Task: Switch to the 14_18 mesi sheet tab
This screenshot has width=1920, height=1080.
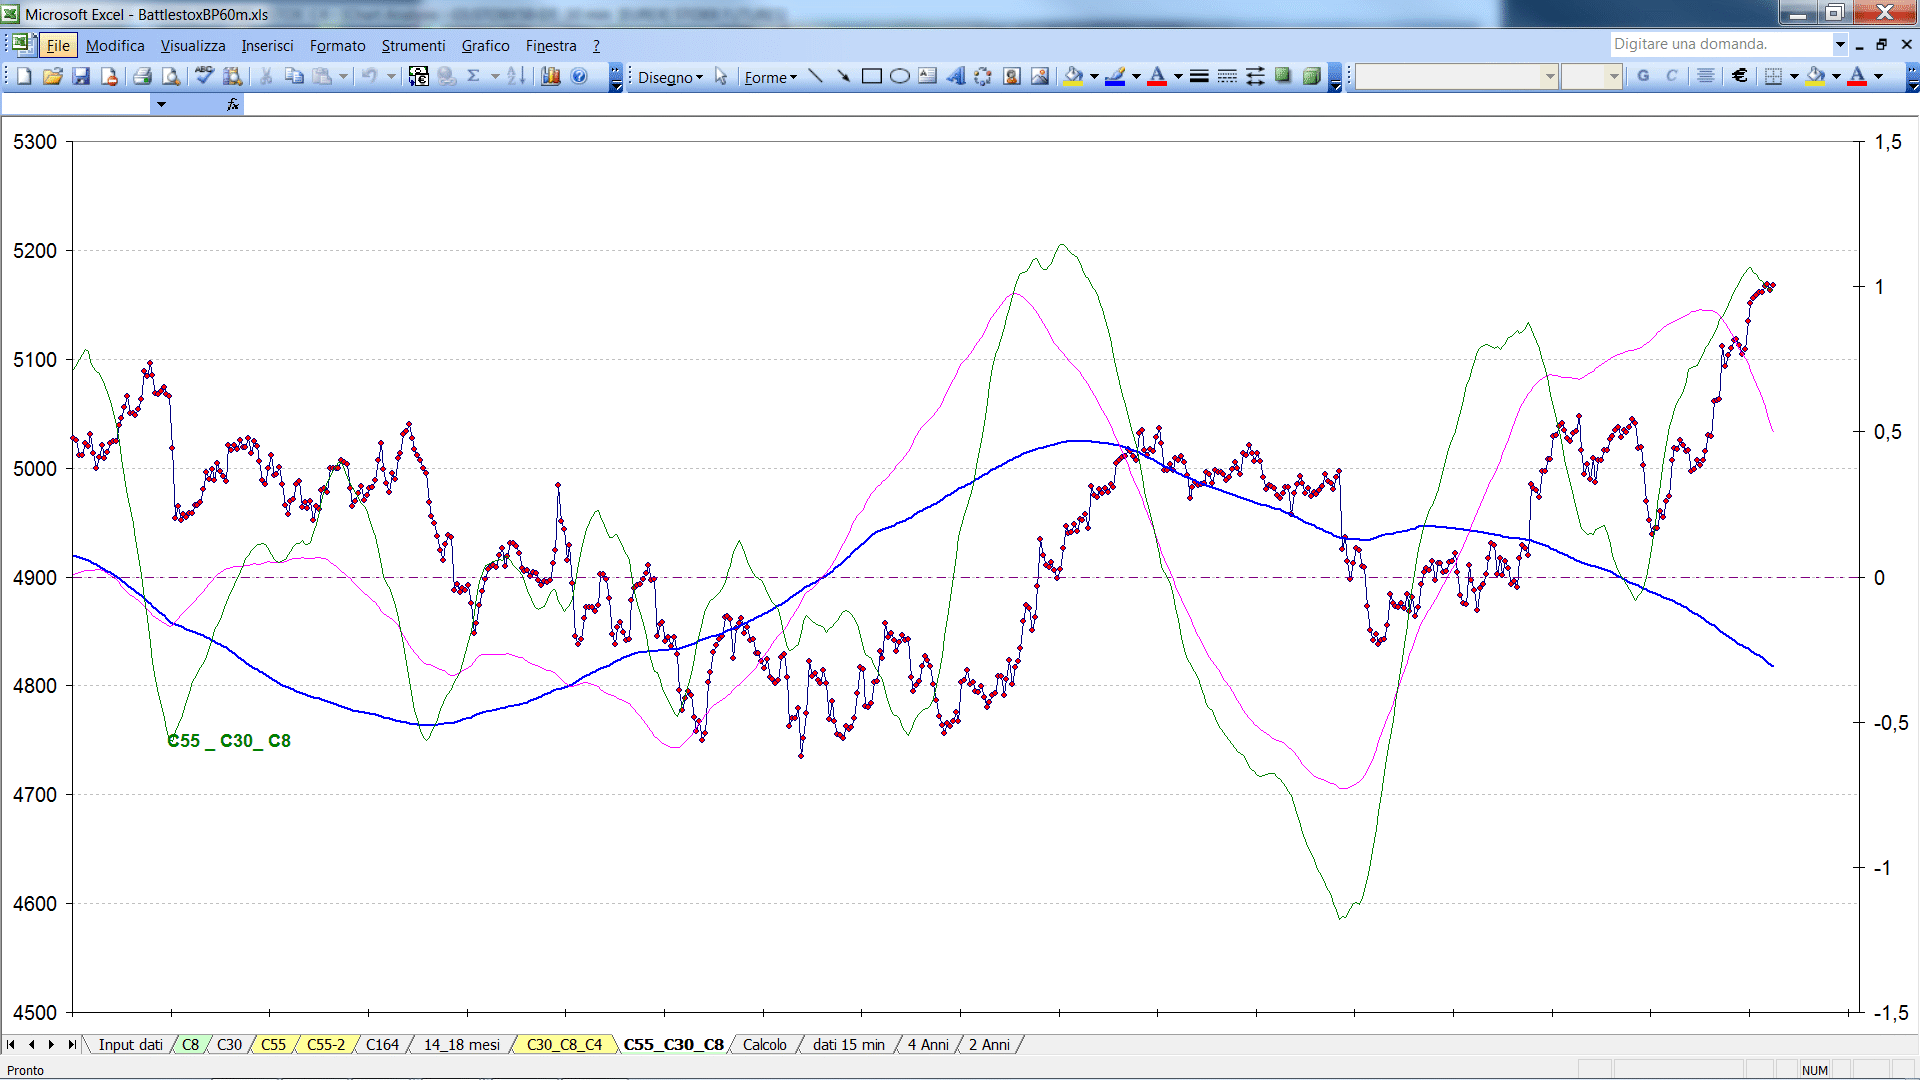Action: 461,1045
